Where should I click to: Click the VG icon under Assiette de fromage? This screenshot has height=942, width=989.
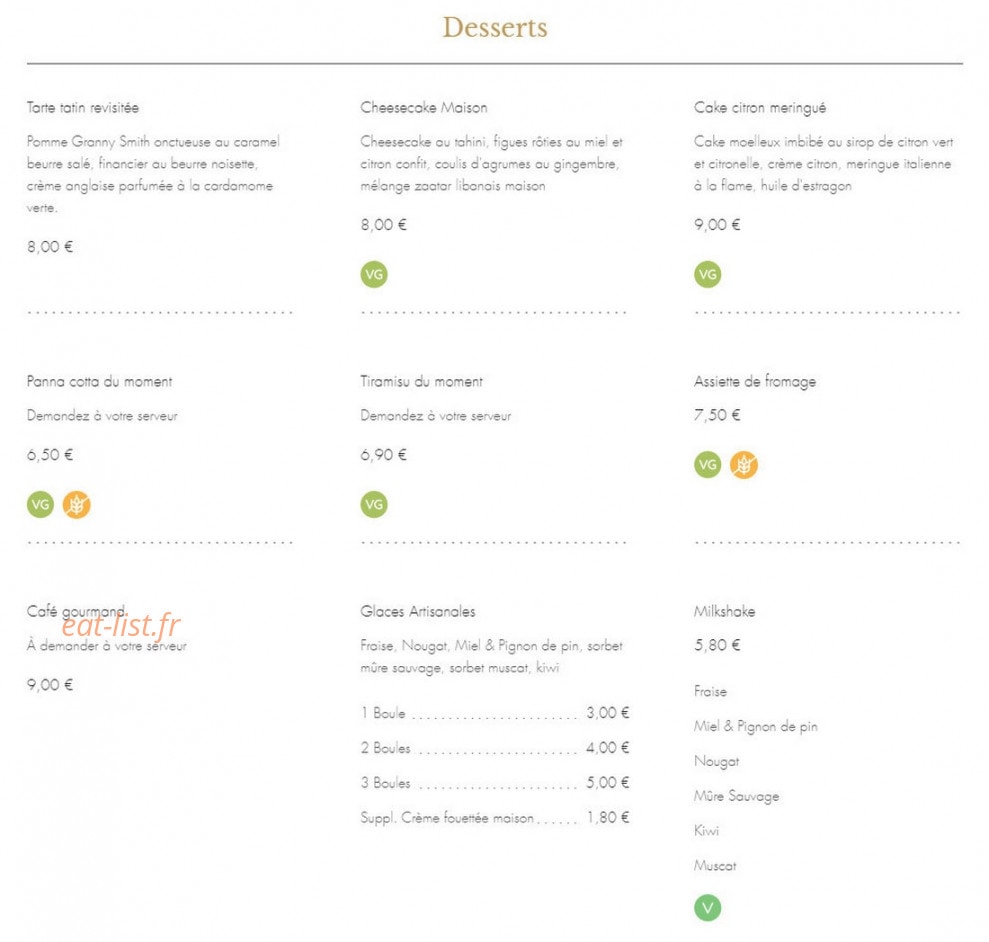(708, 465)
